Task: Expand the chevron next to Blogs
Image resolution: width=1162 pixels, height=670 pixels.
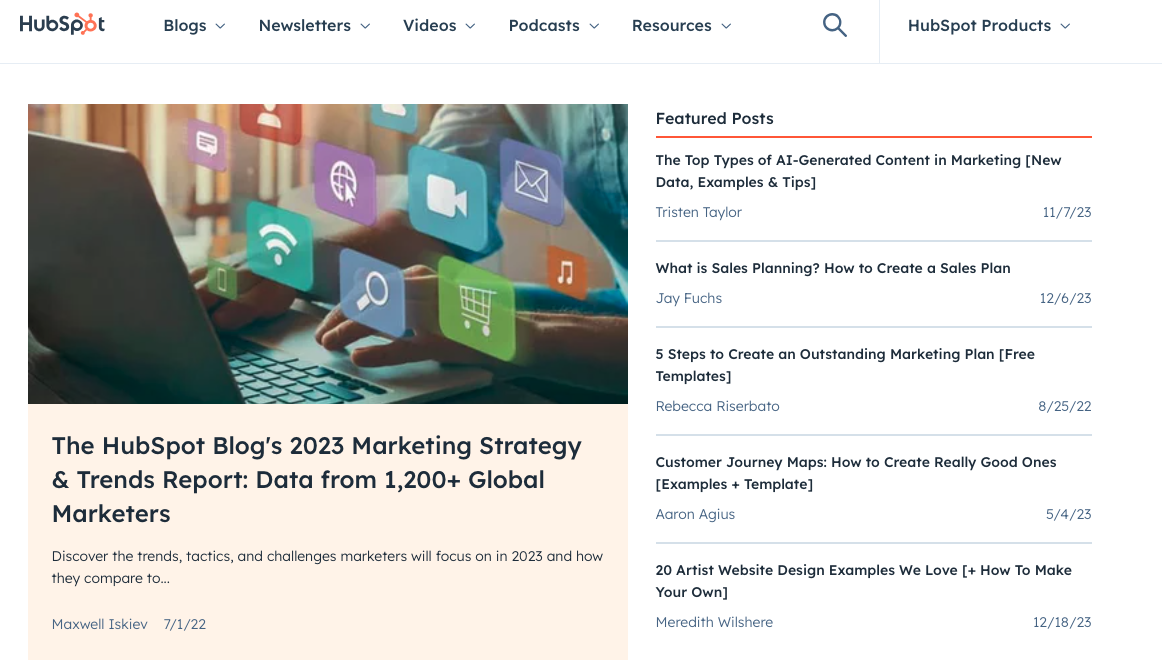Action: (x=220, y=27)
